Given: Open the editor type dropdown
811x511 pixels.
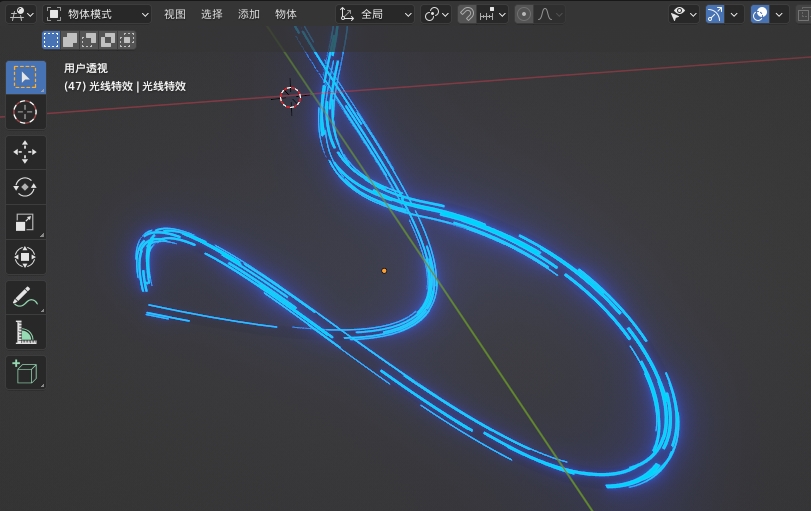Looking at the screenshot, I should pyautogui.click(x=21, y=14).
